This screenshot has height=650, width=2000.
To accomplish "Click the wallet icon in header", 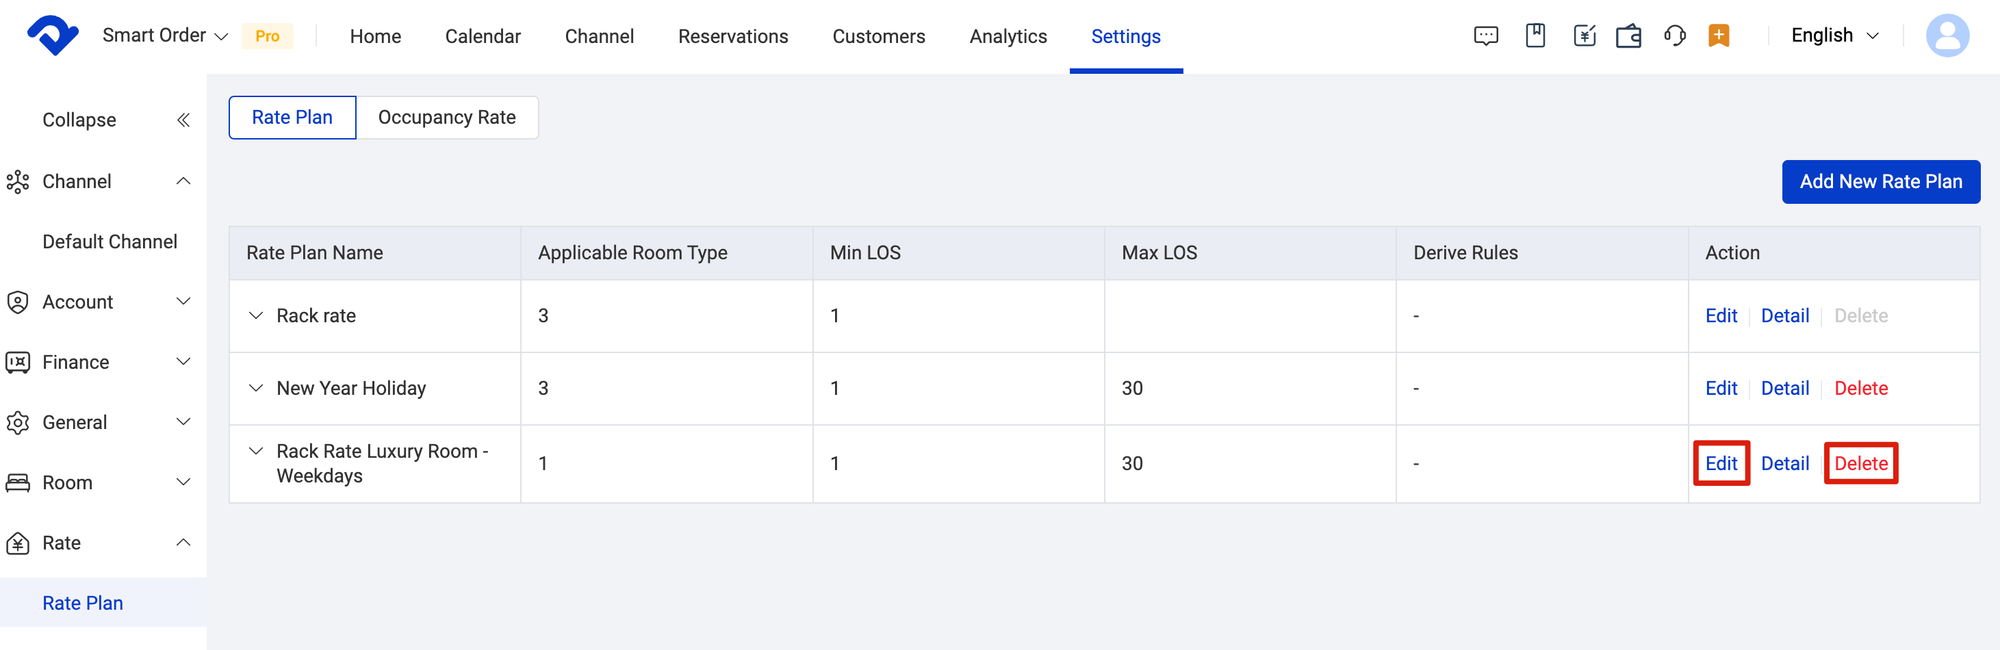I will 1629,37.
